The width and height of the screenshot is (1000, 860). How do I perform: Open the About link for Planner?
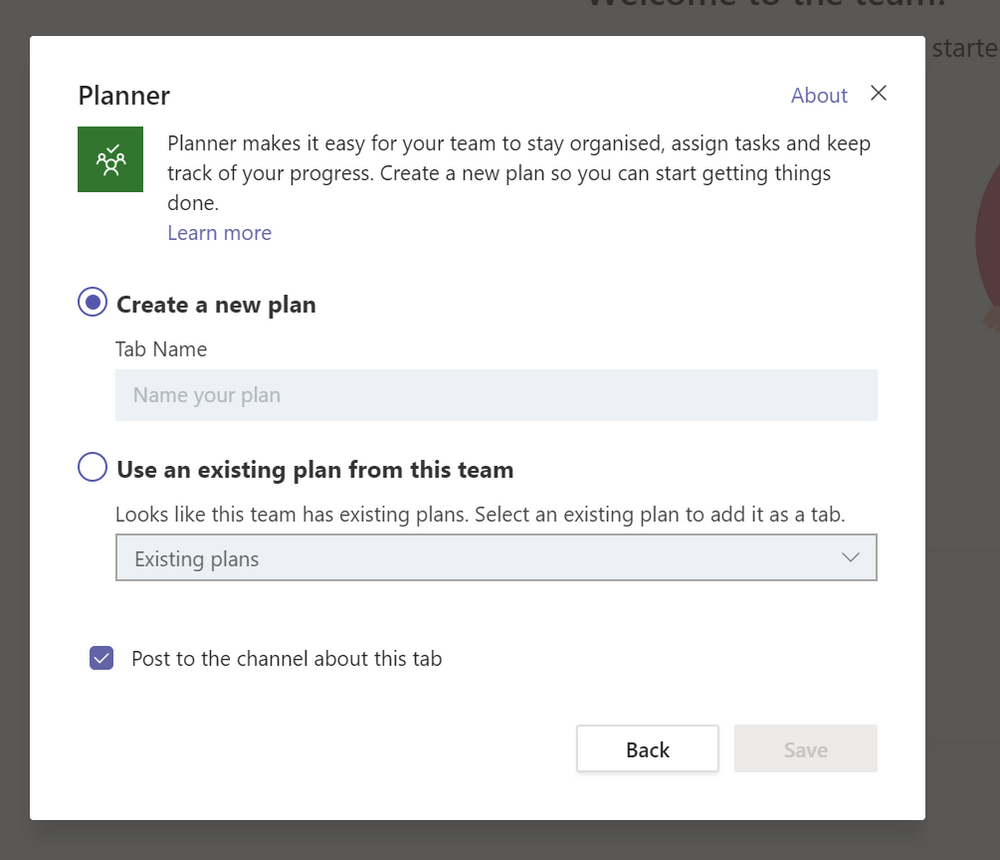click(x=819, y=95)
